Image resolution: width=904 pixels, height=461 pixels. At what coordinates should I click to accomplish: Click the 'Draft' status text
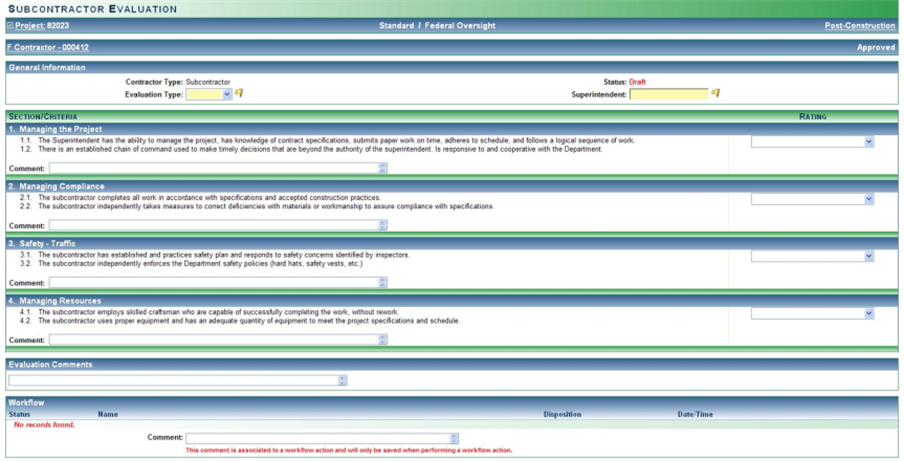[637, 82]
